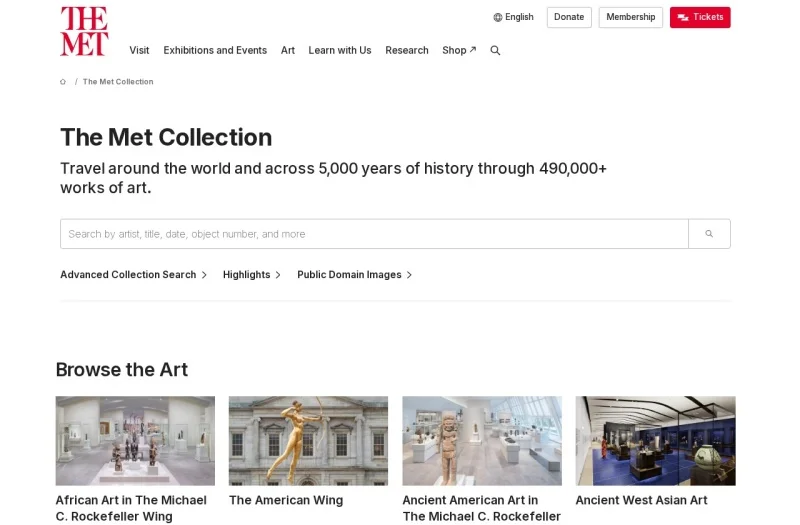Focus the collection search input field
This screenshot has height=525, width=800.
point(374,234)
